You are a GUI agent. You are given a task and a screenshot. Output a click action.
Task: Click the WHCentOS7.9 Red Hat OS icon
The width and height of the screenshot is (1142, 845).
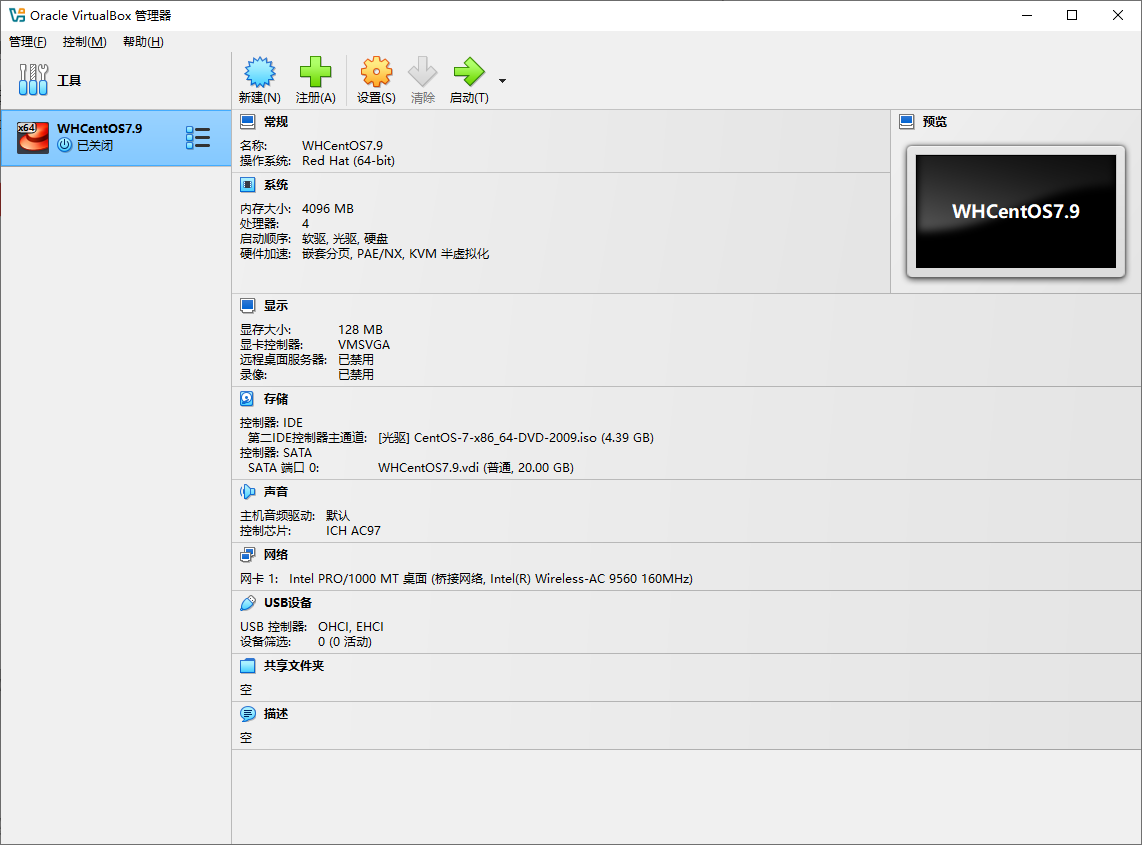click(x=33, y=138)
